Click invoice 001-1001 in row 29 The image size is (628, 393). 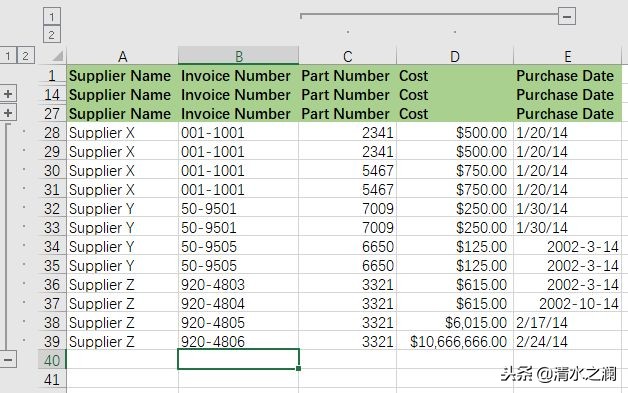(239, 151)
